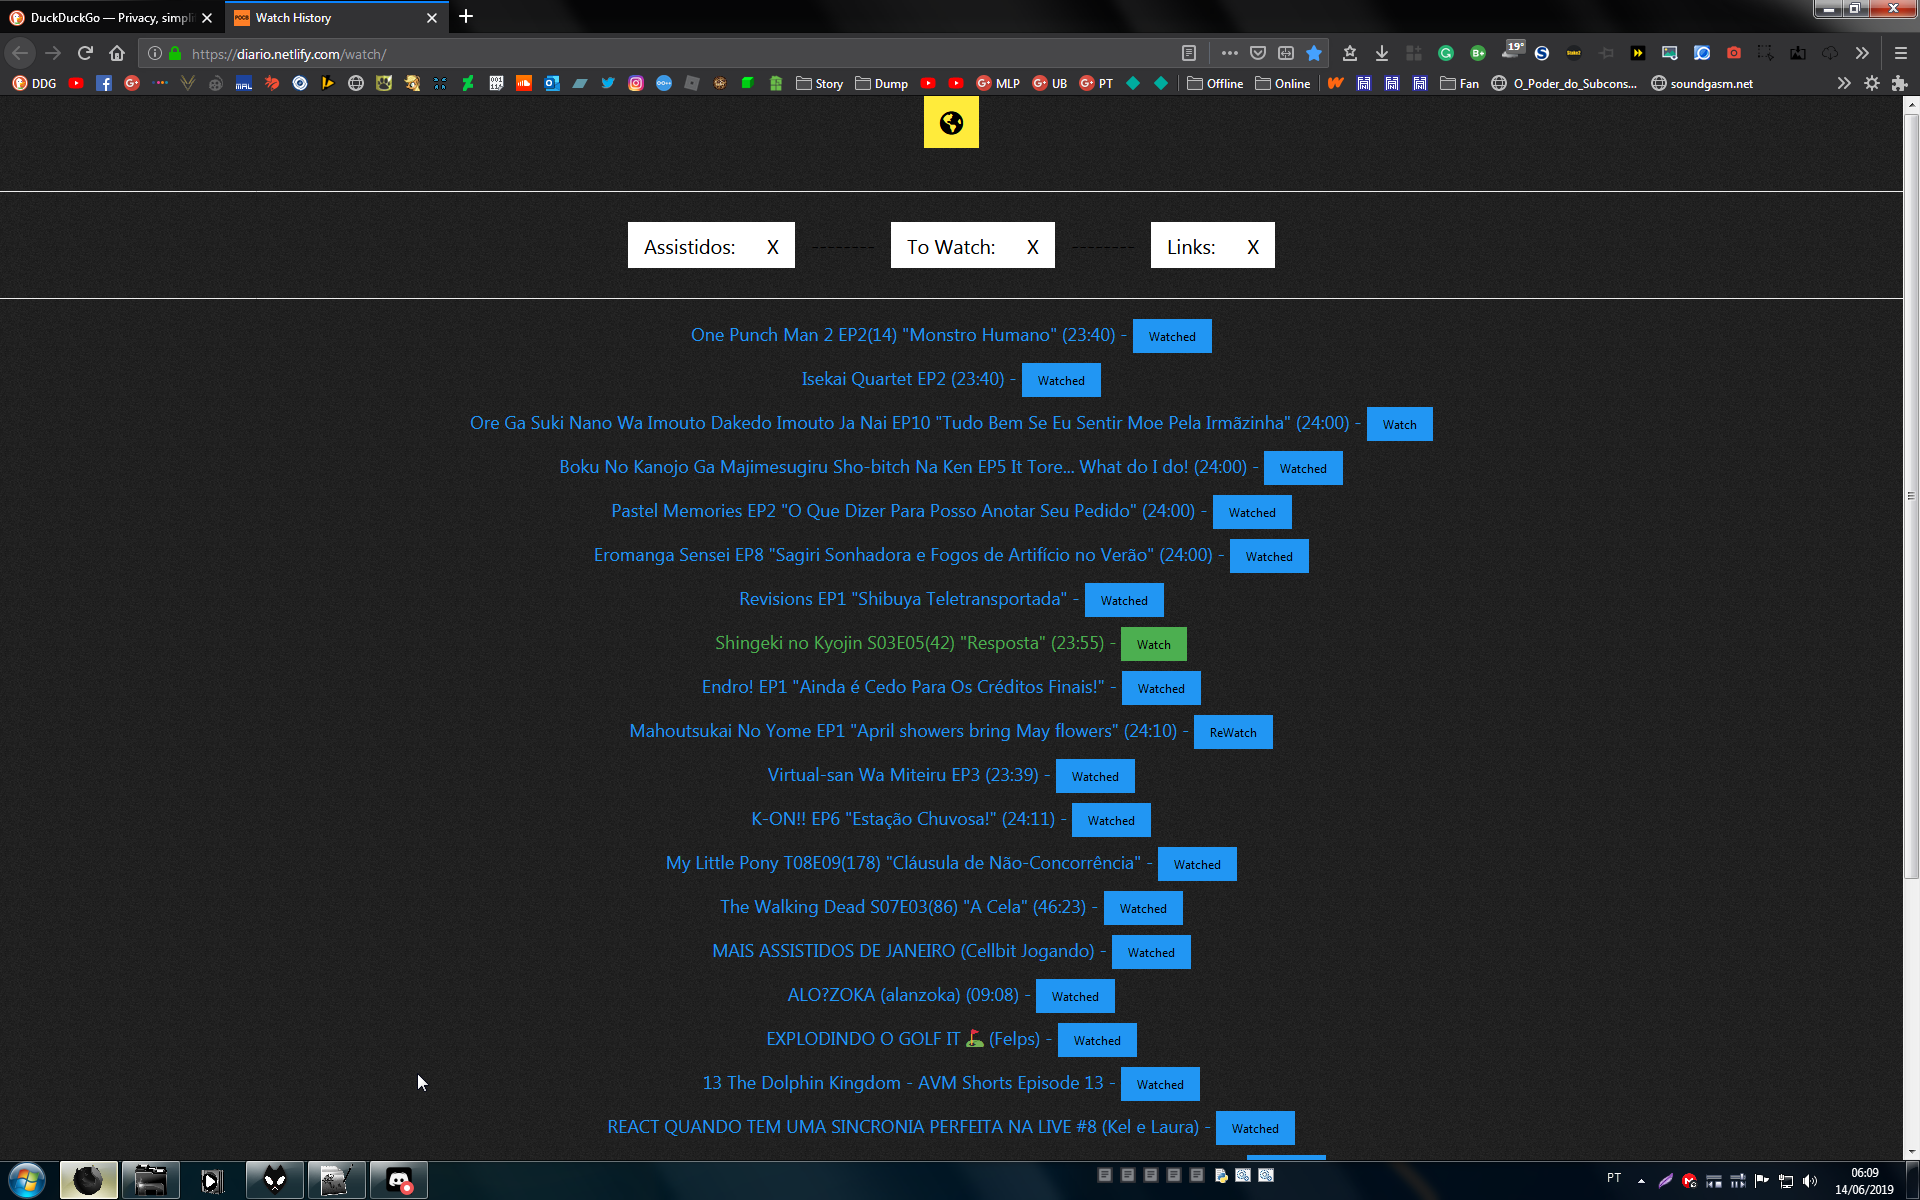This screenshot has width=1920, height=1200.
Task: Click the volume speaker tray icon
Action: tap(1809, 1180)
